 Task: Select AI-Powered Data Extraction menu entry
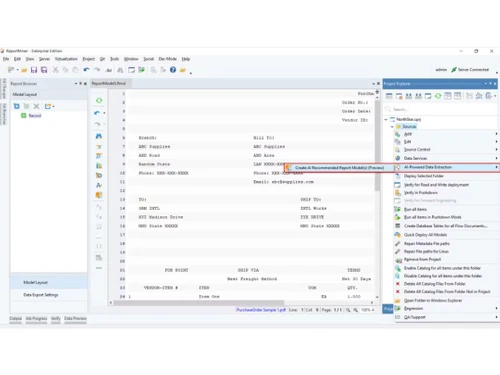(x=446, y=167)
